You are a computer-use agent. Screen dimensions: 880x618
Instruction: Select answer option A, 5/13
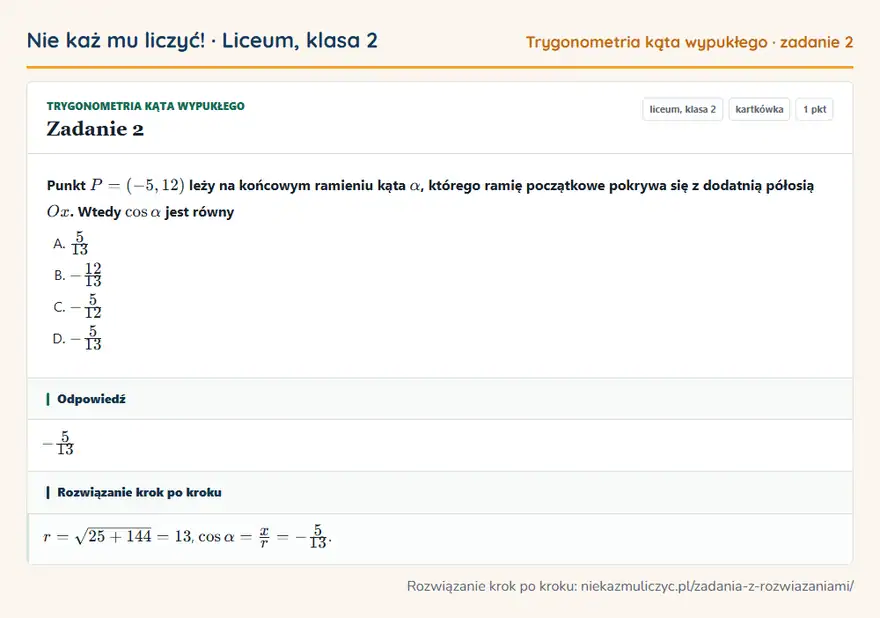click(71, 244)
